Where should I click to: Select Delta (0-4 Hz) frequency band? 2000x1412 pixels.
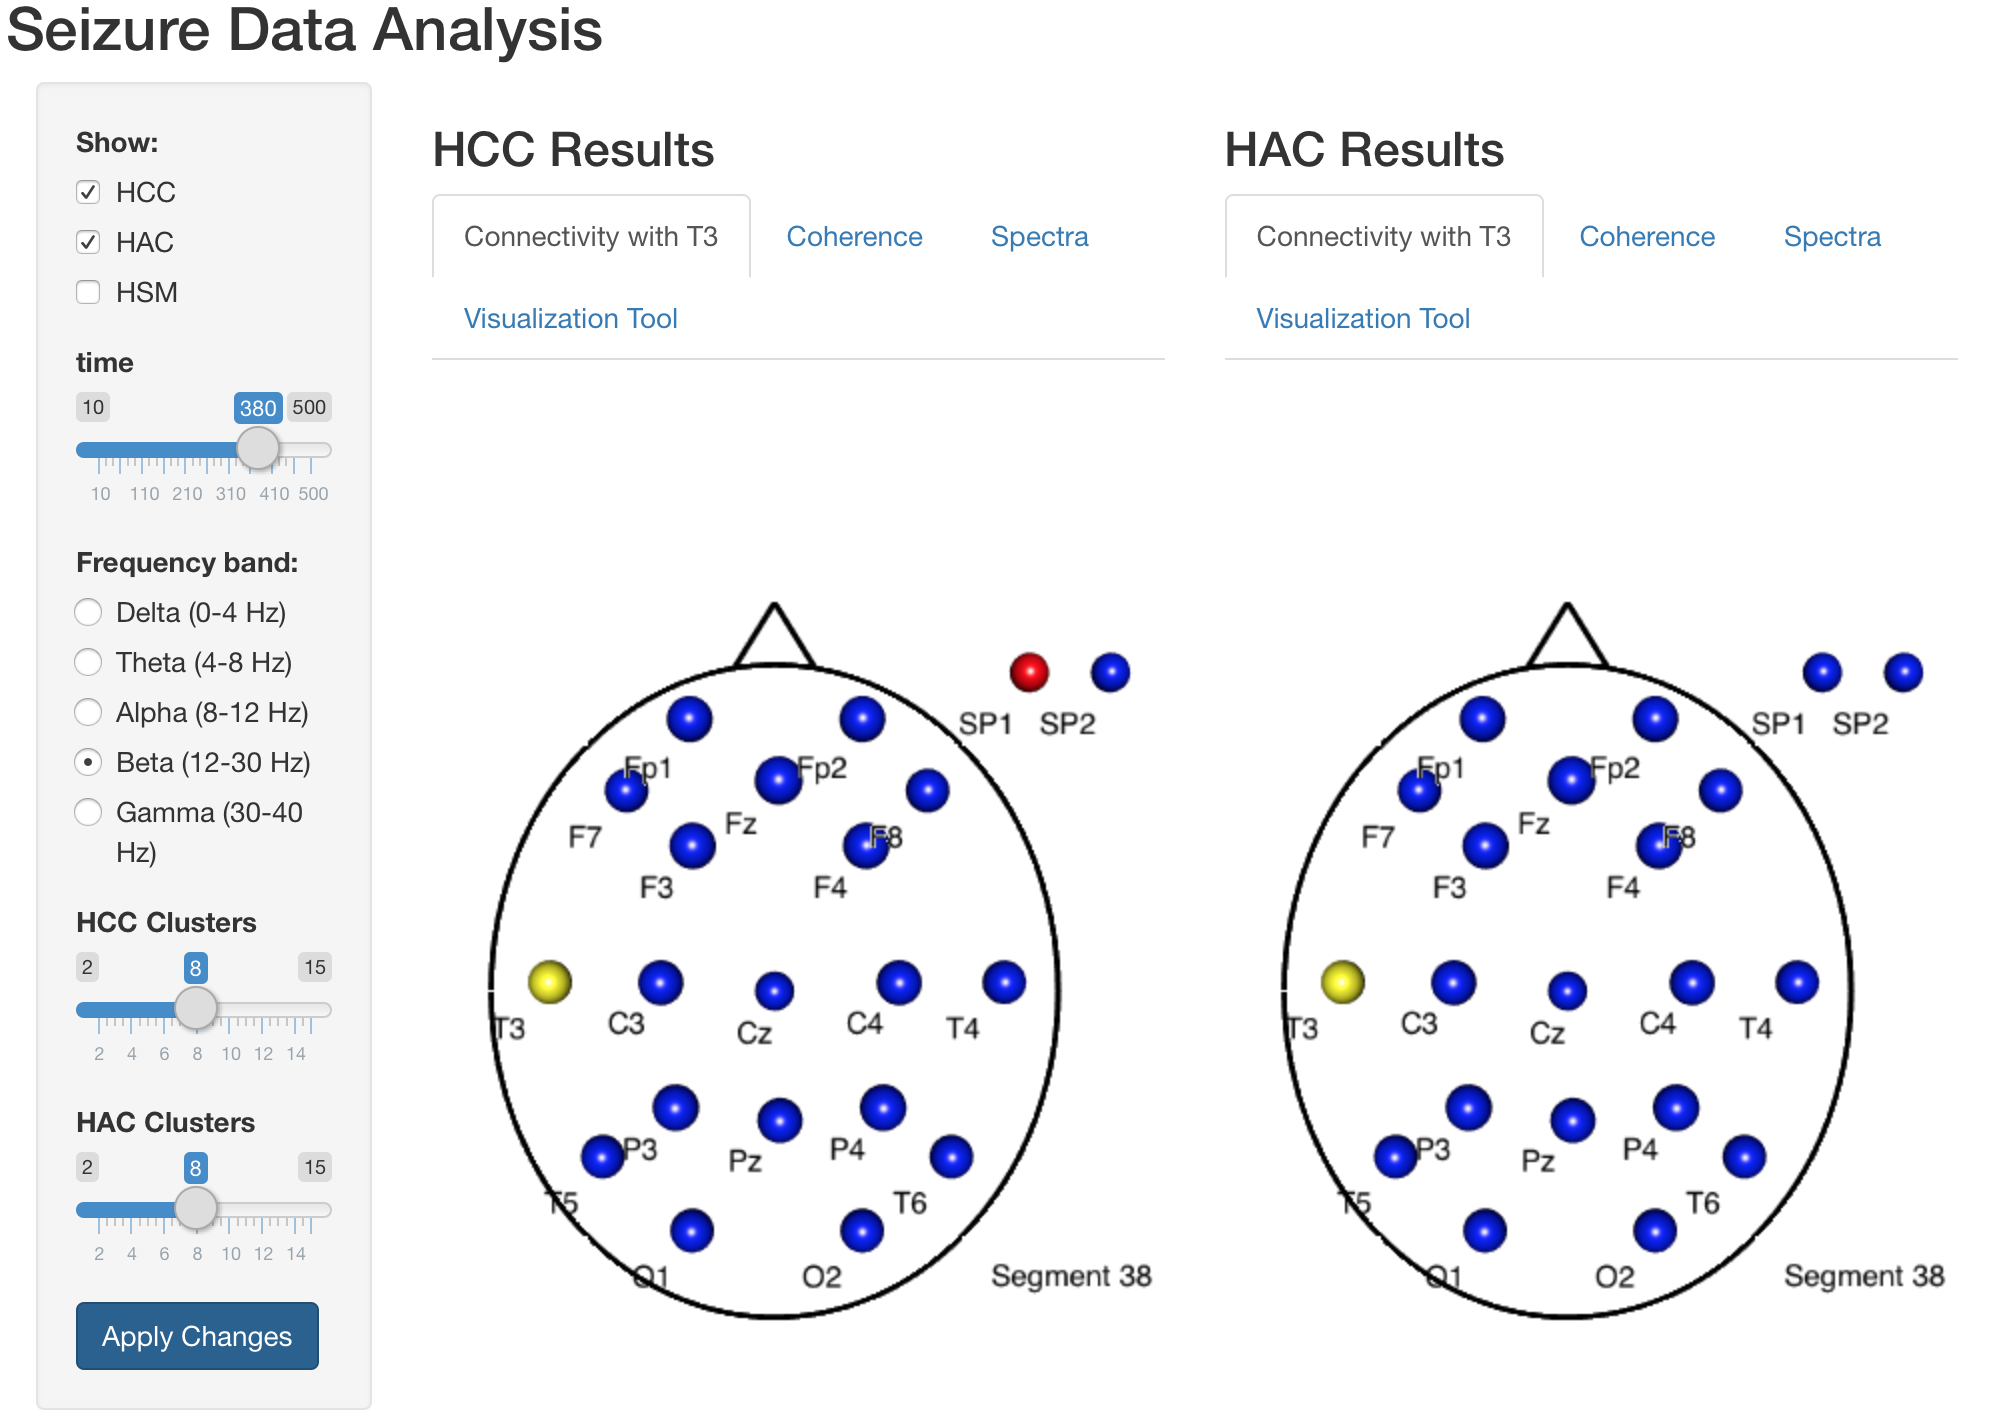click(88, 612)
